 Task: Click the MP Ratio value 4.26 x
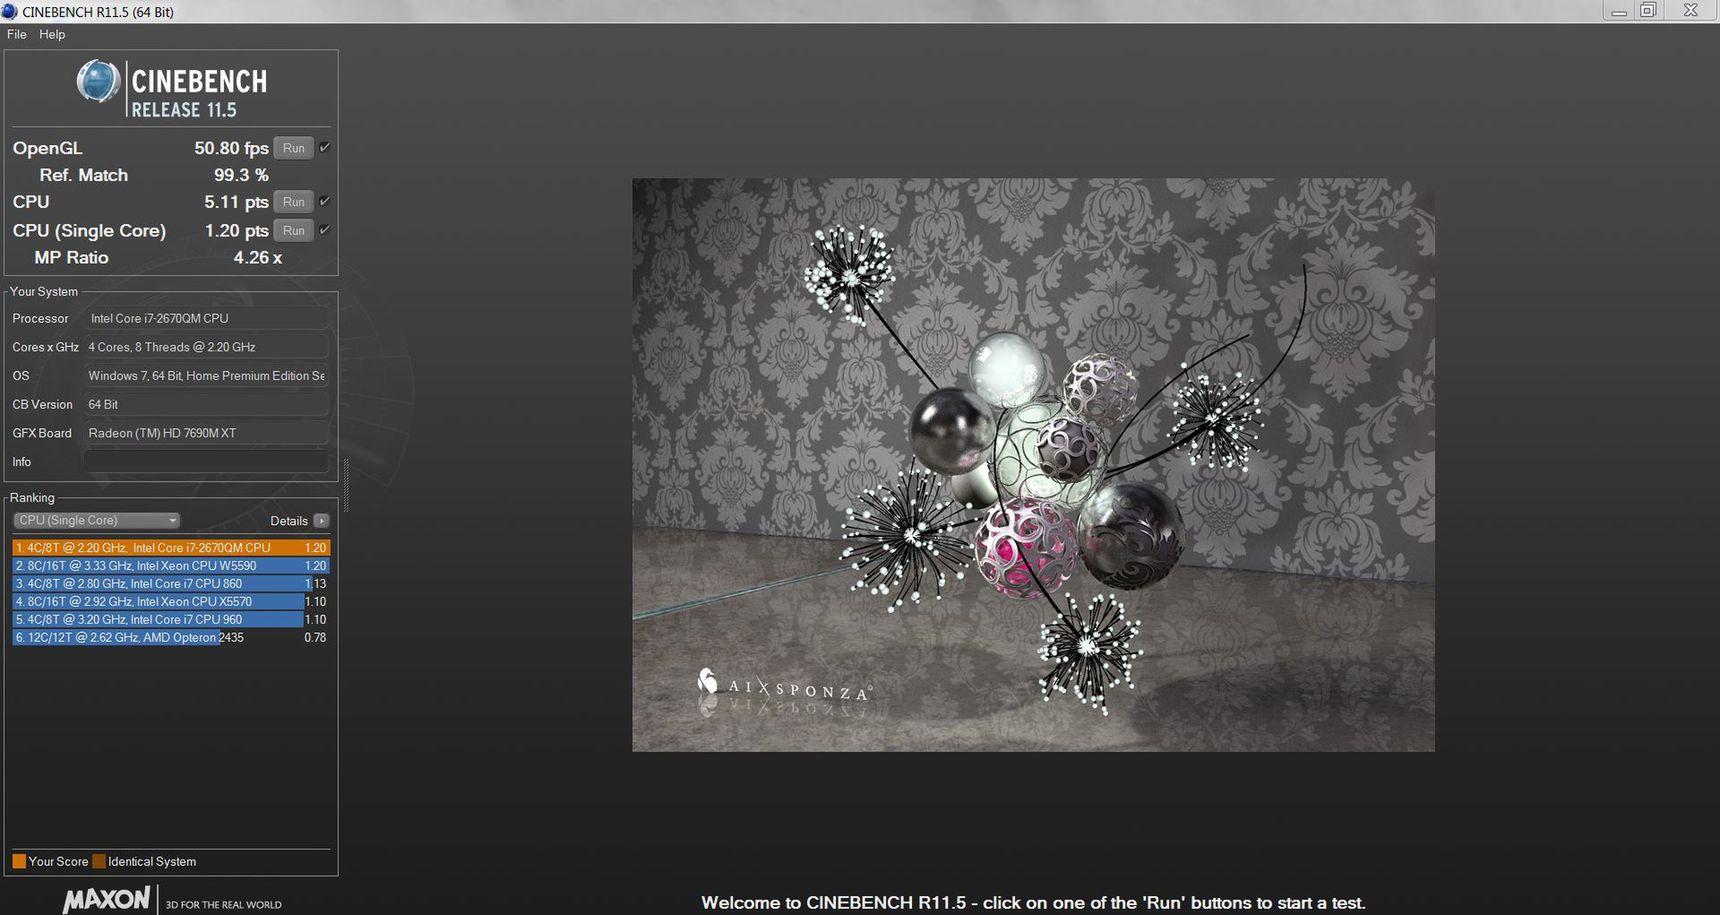[x=258, y=258]
